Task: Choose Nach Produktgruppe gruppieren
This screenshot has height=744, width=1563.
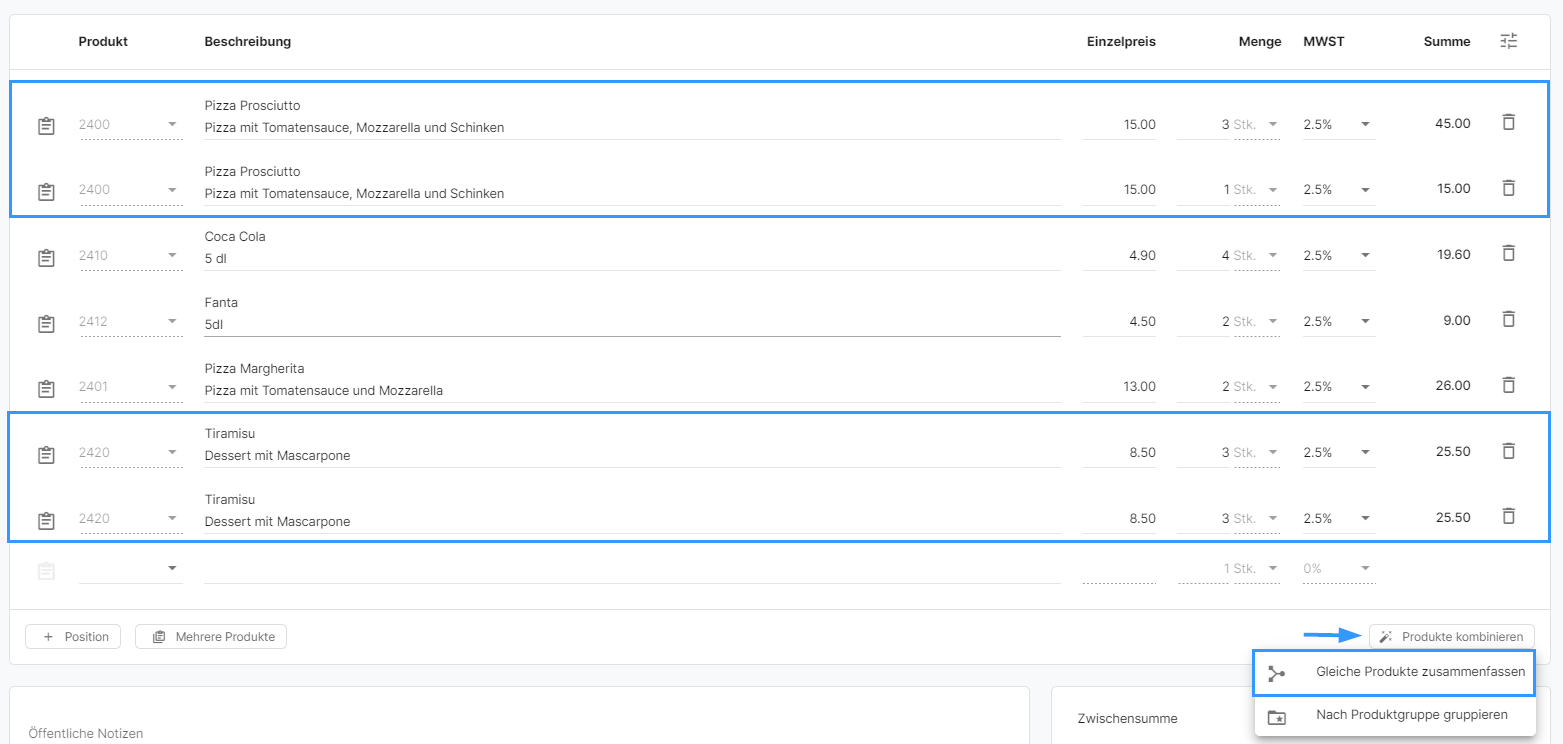Action: (x=1394, y=715)
